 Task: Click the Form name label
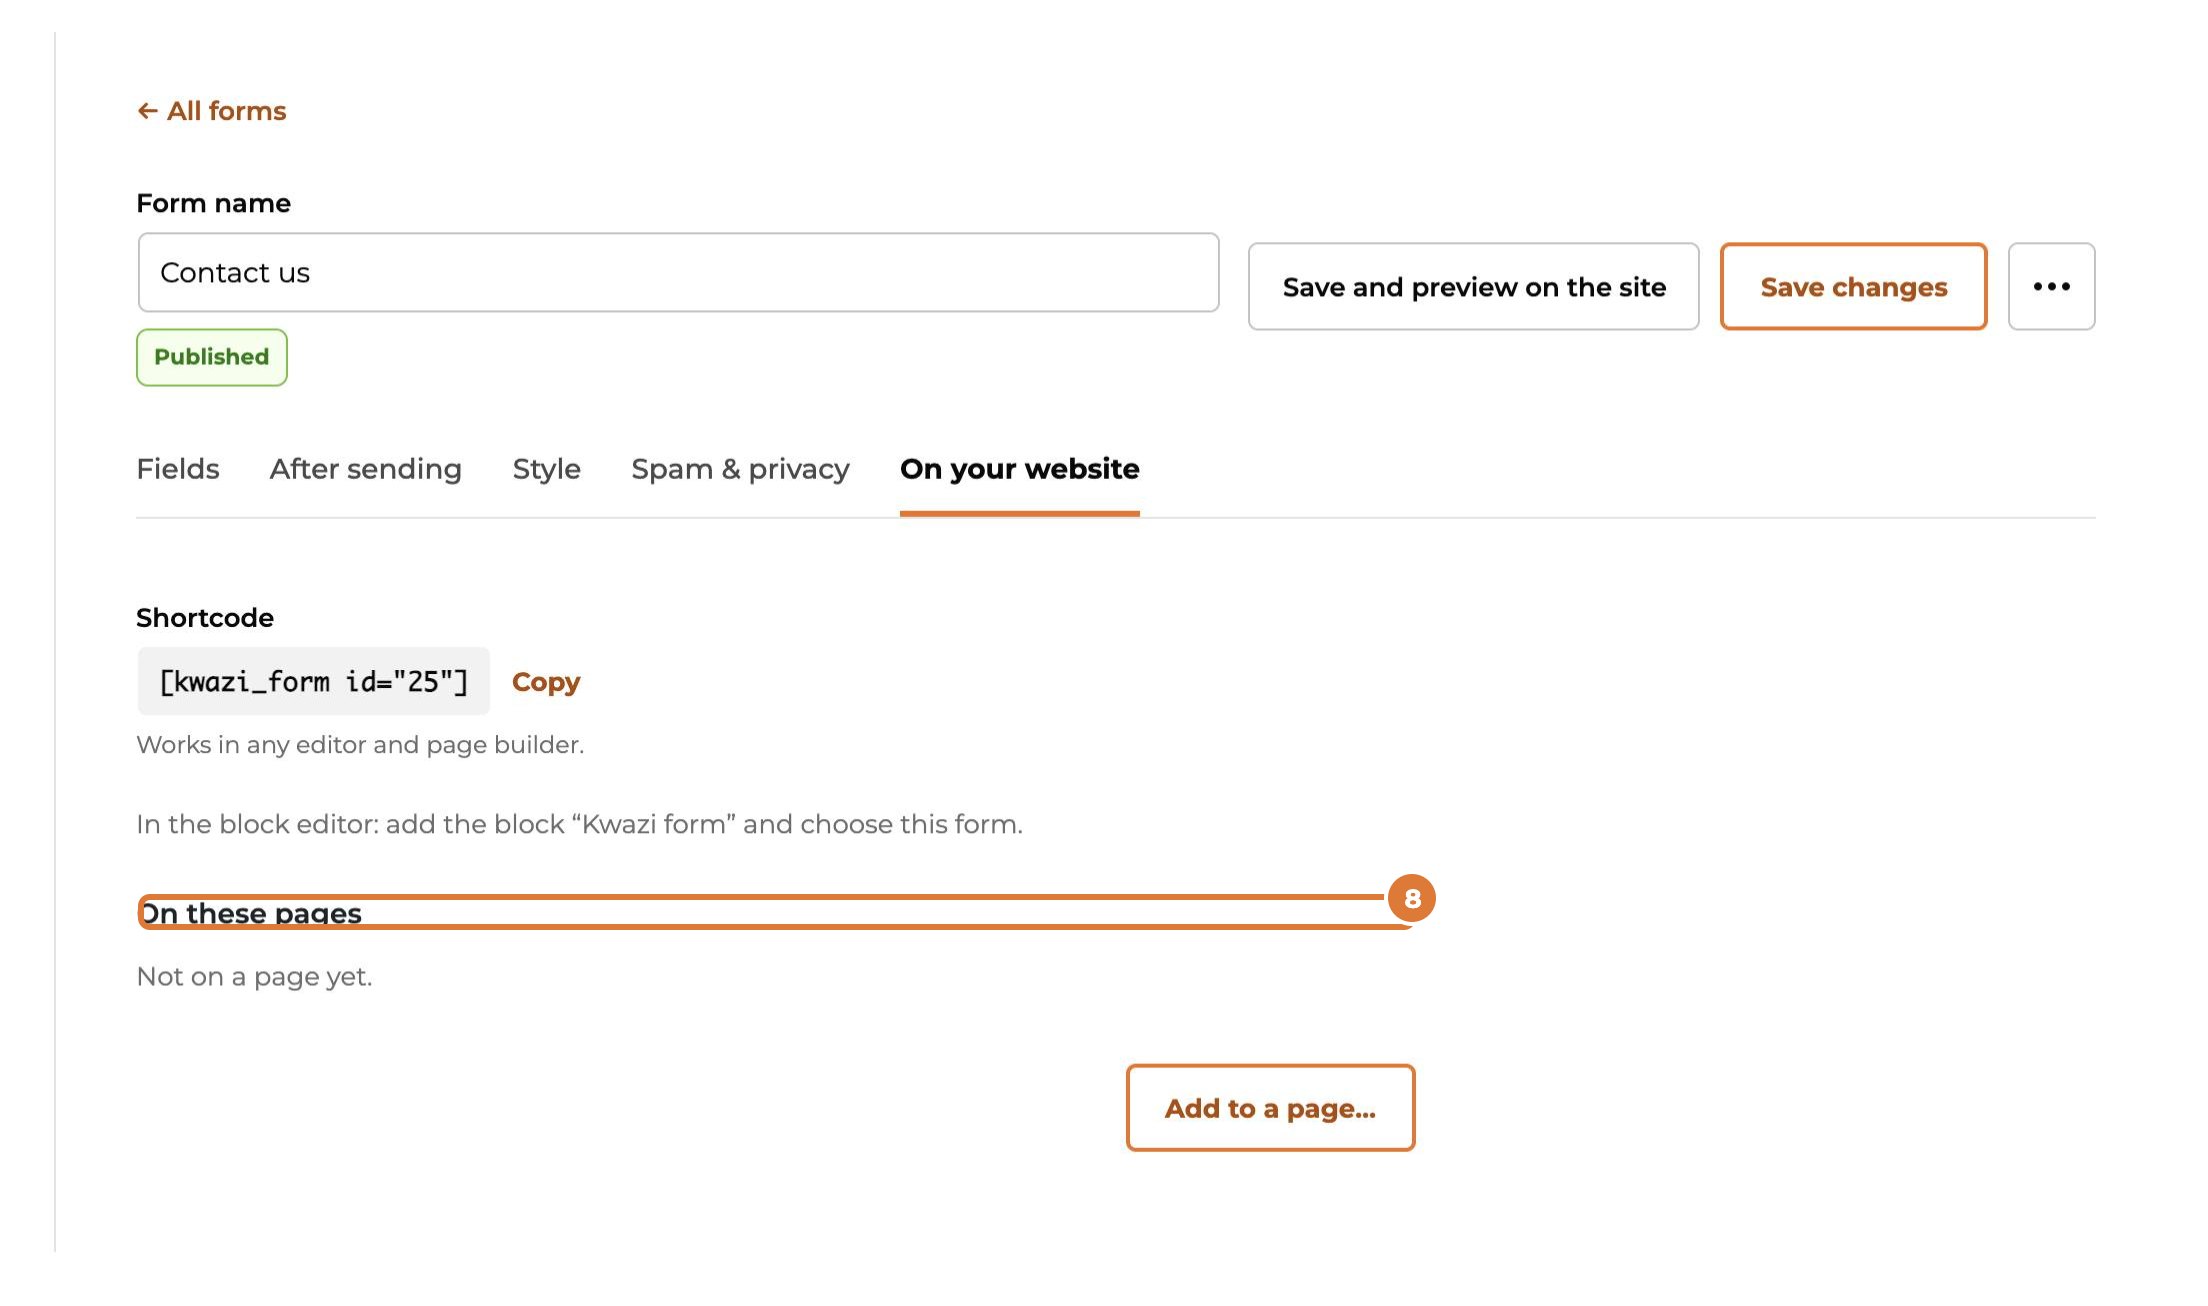[x=214, y=203]
